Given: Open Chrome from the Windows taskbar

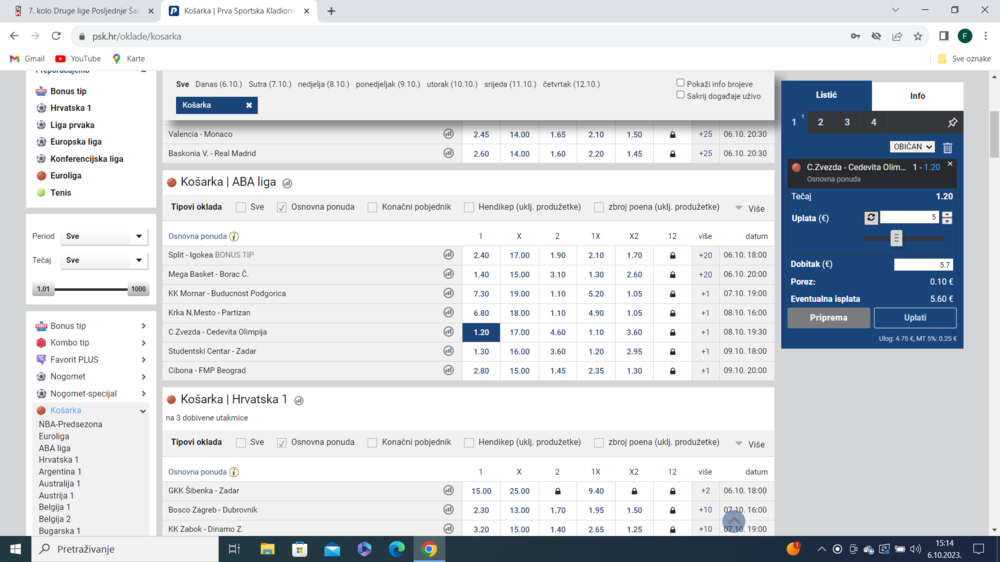Looking at the screenshot, I should pos(429,549).
